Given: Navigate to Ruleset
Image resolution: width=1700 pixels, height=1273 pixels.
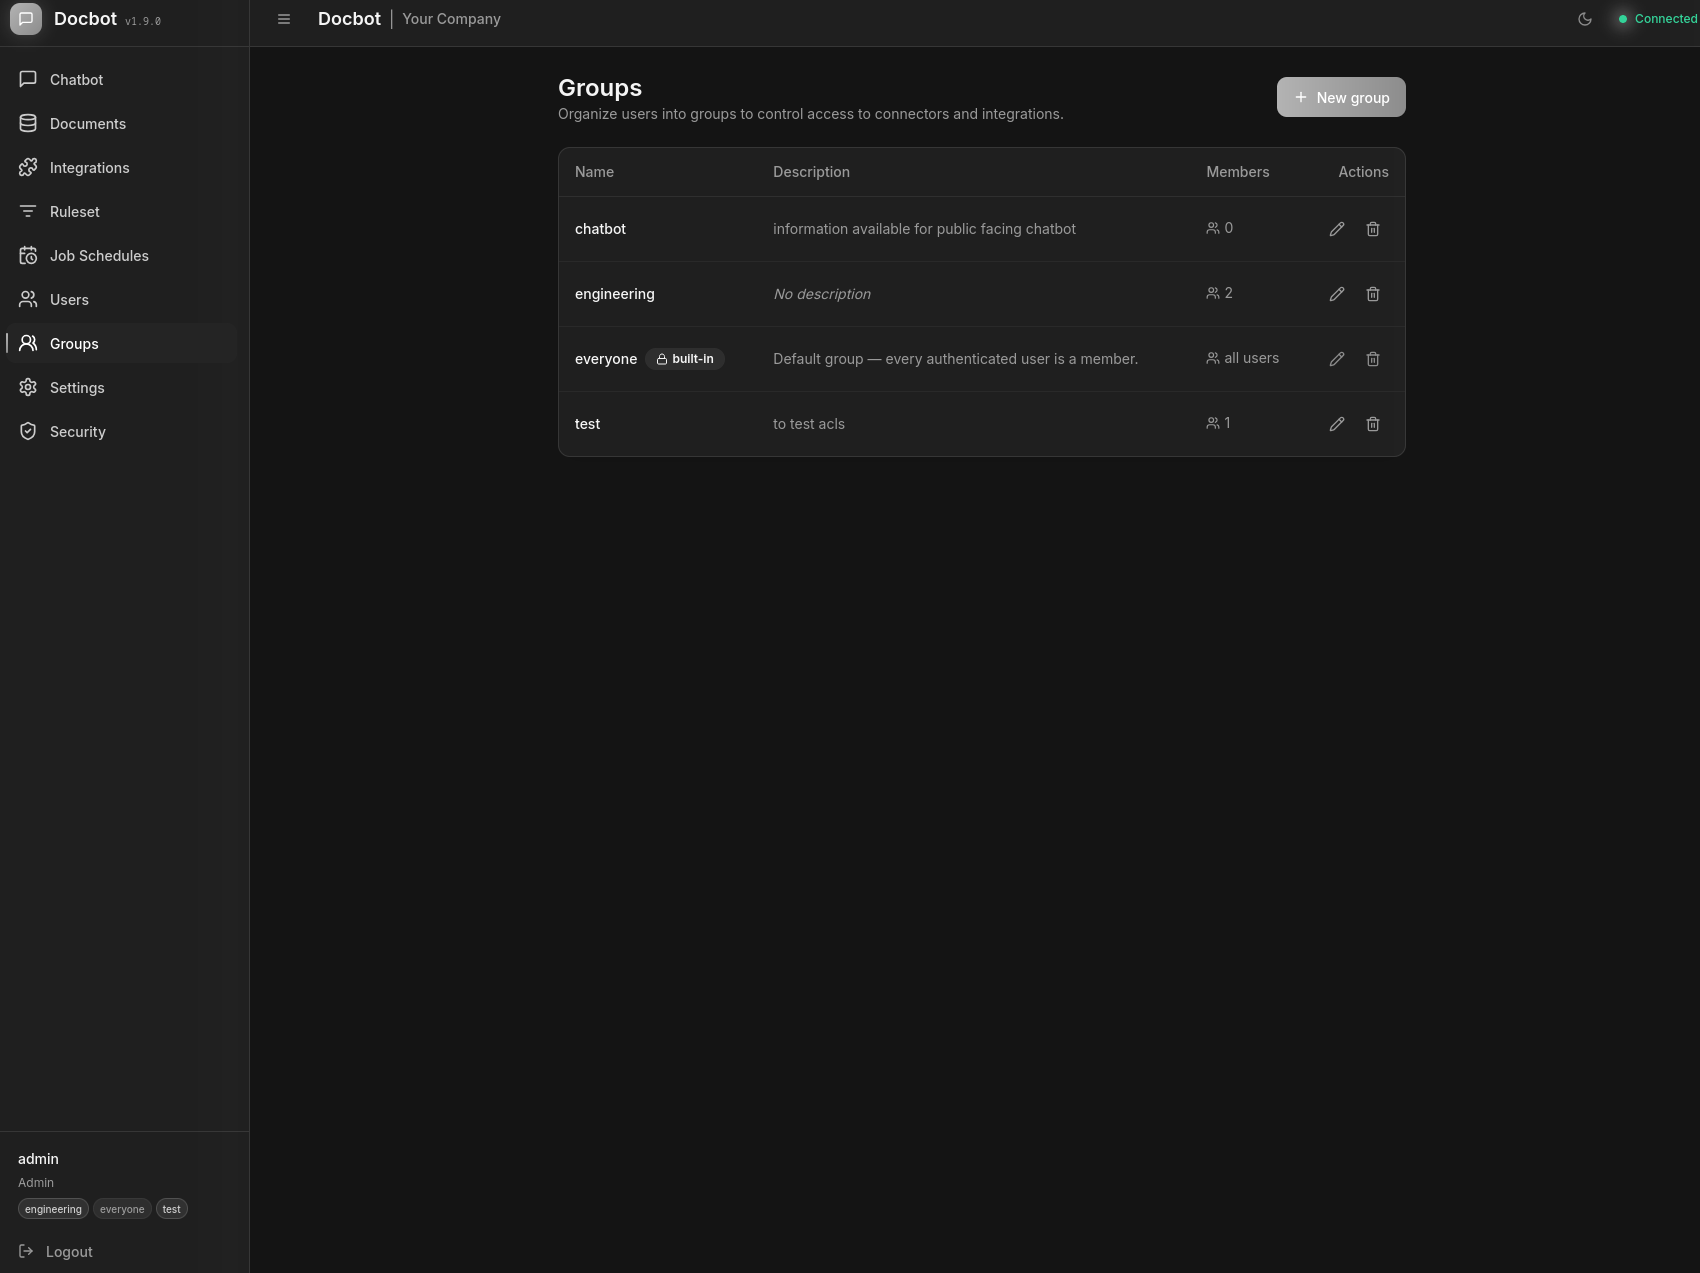Looking at the screenshot, I should (x=120, y=212).
